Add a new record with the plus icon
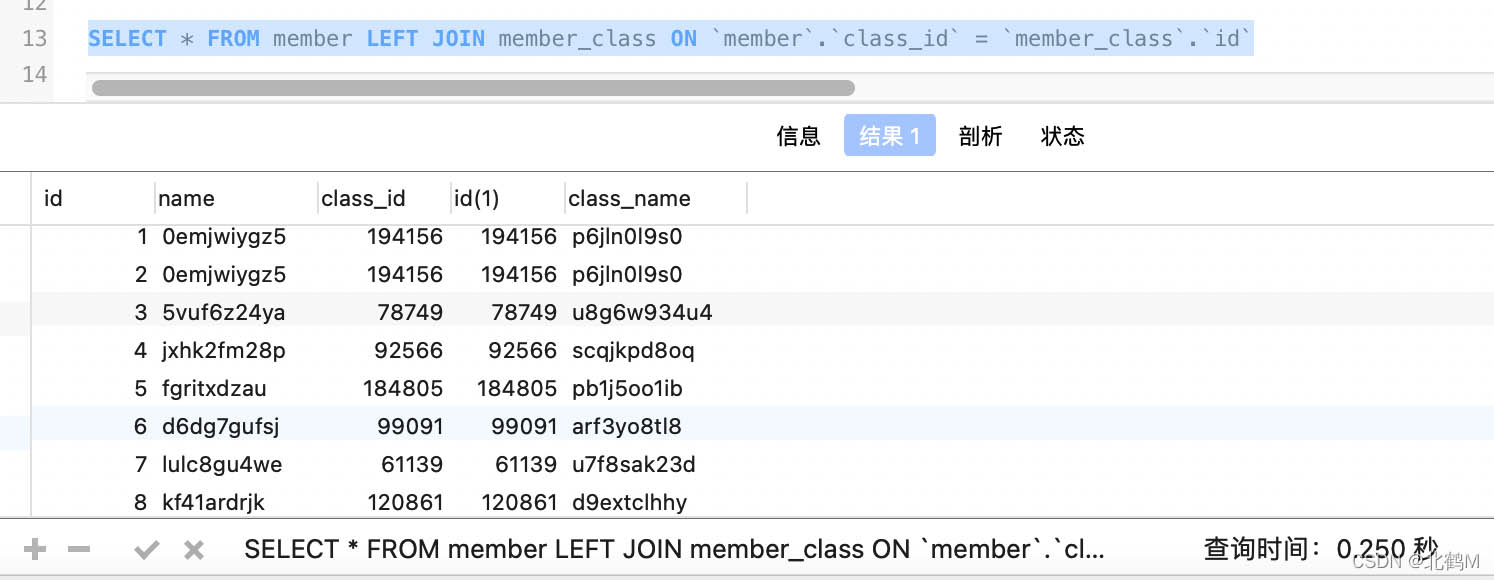The image size is (1494, 580). coord(35,549)
